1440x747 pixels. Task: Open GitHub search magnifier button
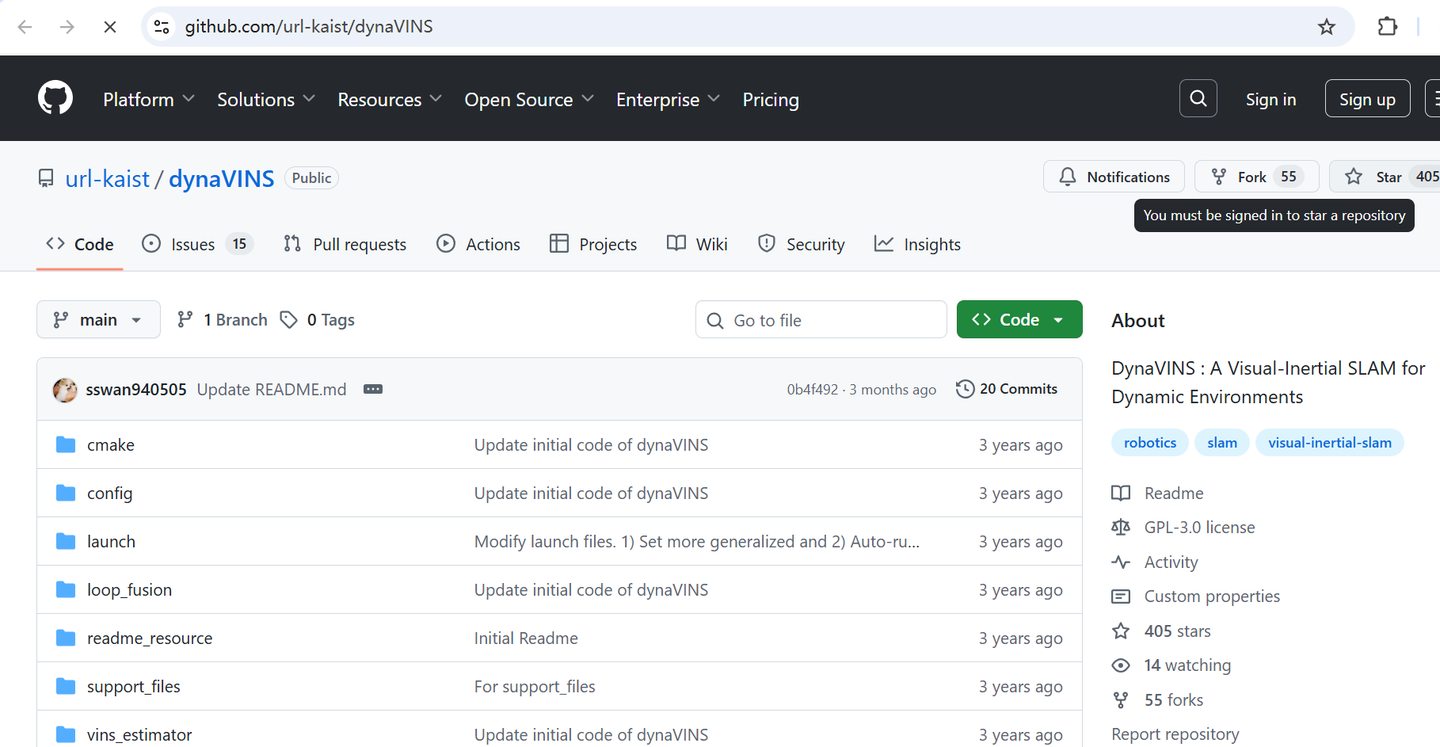point(1198,99)
